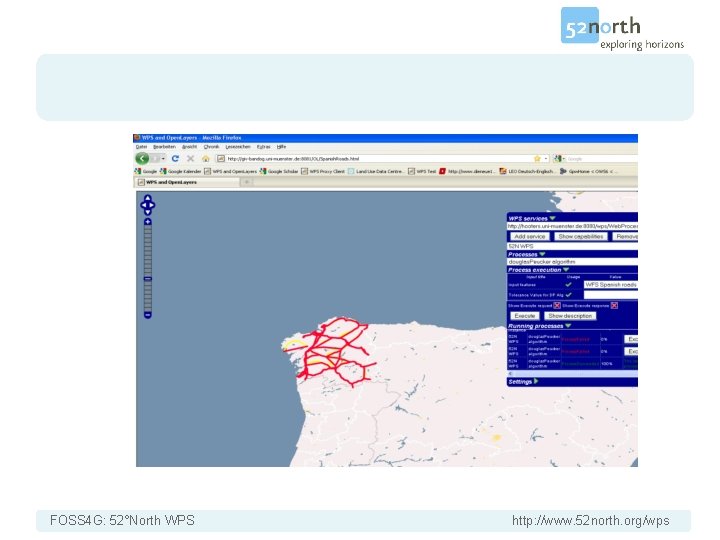Open the douglasPeucker algorithm process dropdown
Viewport: 720px width, 540px height.
tap(572, 261)
